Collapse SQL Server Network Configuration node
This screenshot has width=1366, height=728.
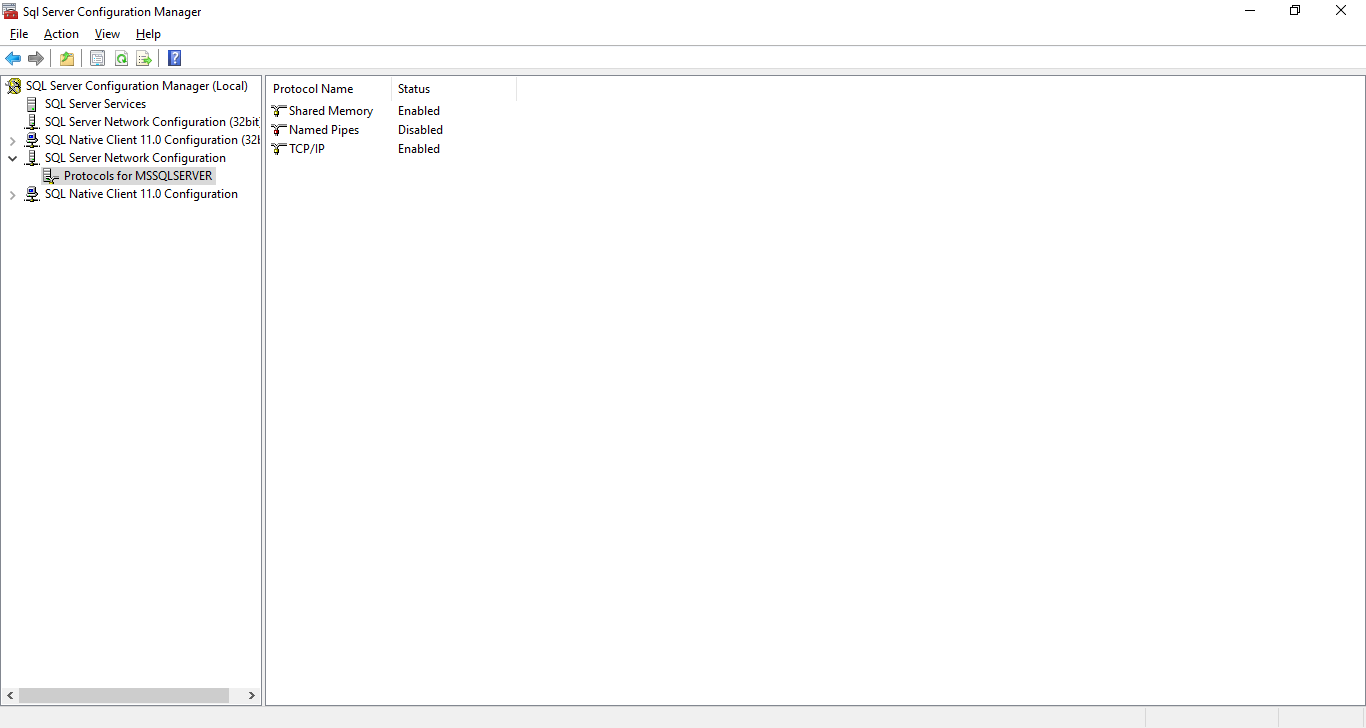point(12,158)
